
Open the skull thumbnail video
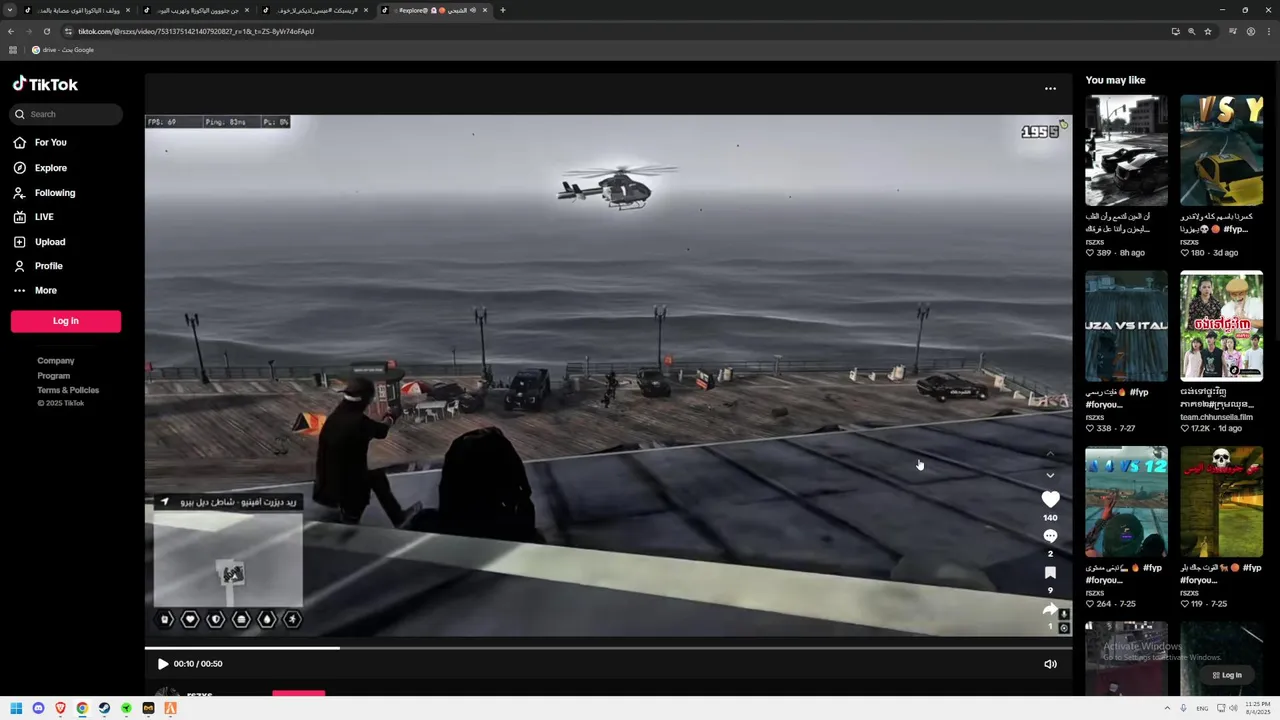click(x=1221, y=502)
